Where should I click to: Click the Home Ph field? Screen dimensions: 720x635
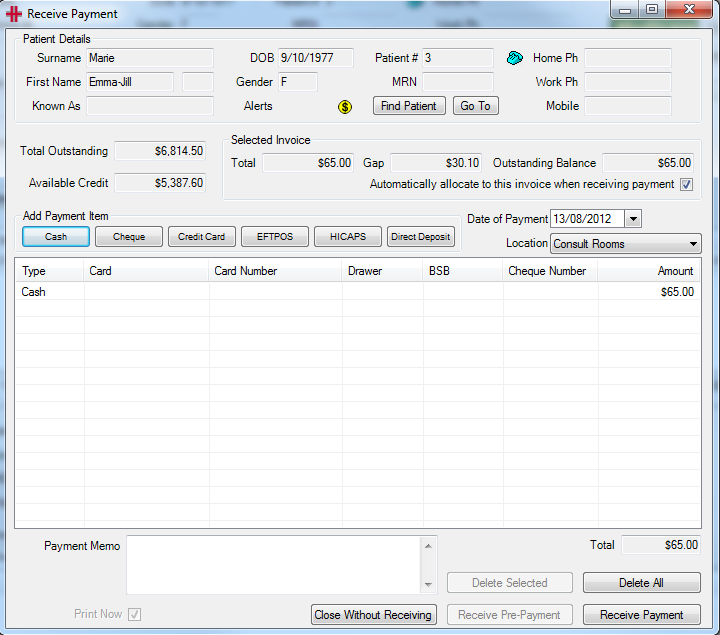(628, 58)
